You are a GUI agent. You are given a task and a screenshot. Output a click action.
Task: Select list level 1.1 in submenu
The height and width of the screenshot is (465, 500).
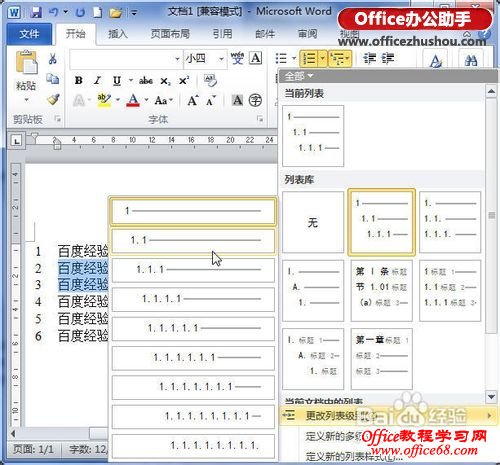click(x=193, y=240)
